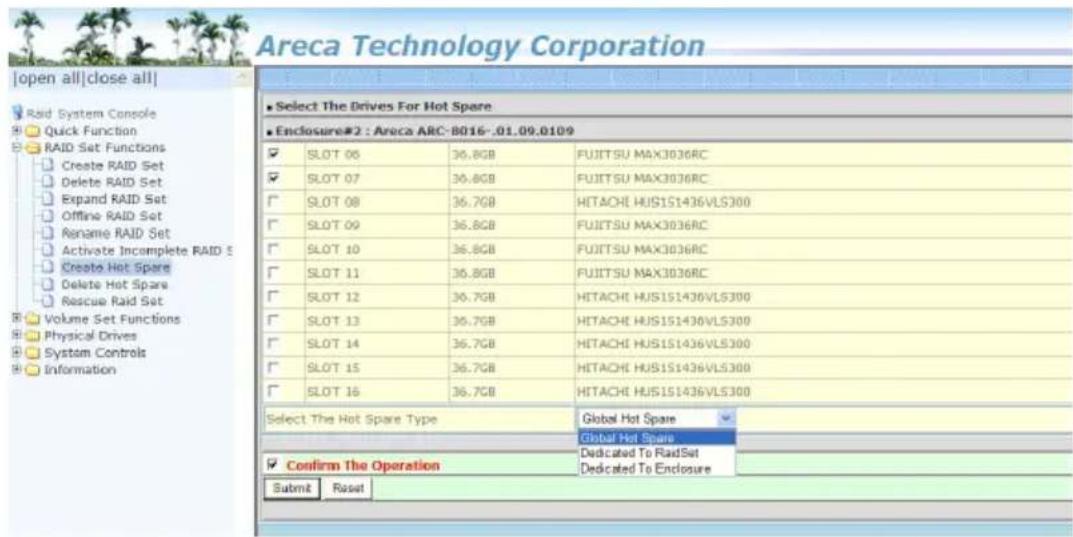Click the Submit button
Screen dimensions: 1073x537
pyautogui.click(x=292, y=488)
